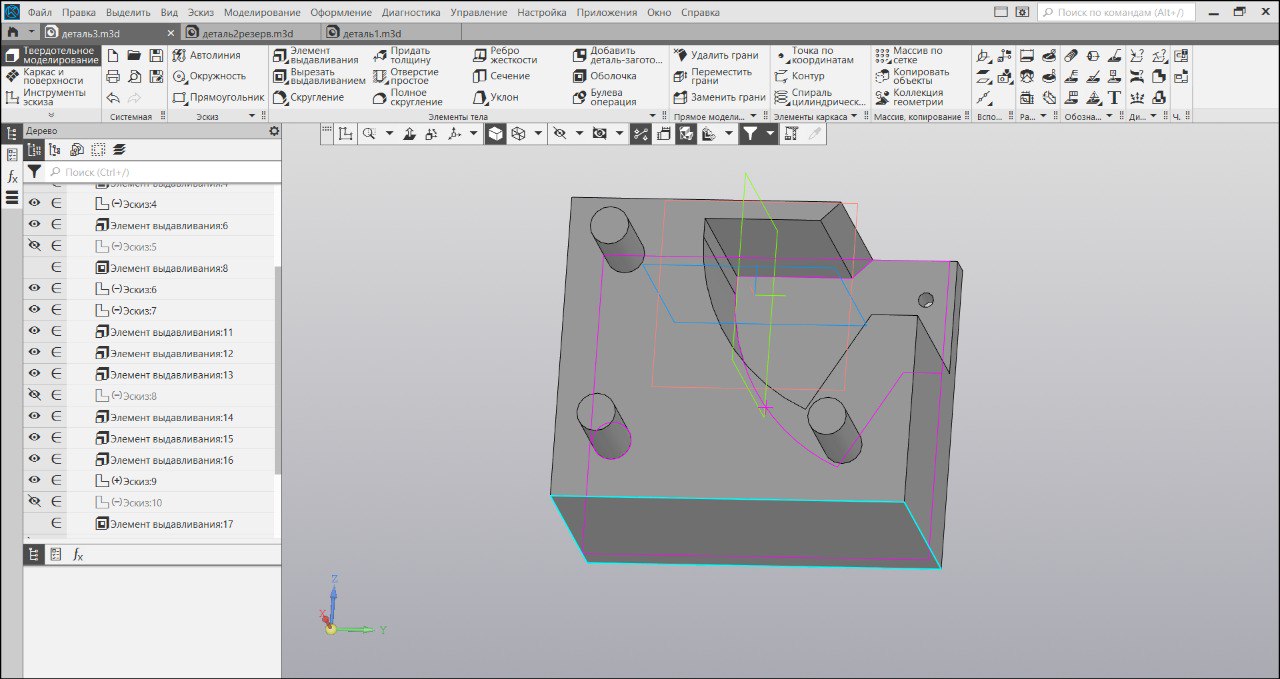The image size is (1280, 679).
Task: Toggle visibility eye of Элемент выдавливания:14
Action: click(35, 417)
